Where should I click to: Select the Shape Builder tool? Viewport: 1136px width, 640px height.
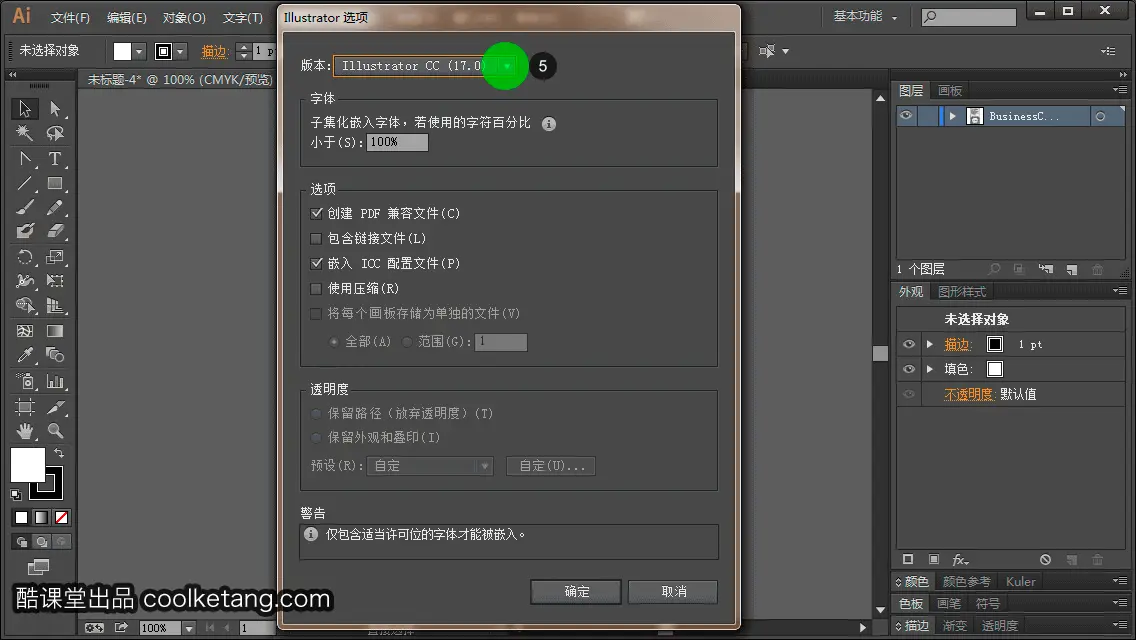point(25,306)
